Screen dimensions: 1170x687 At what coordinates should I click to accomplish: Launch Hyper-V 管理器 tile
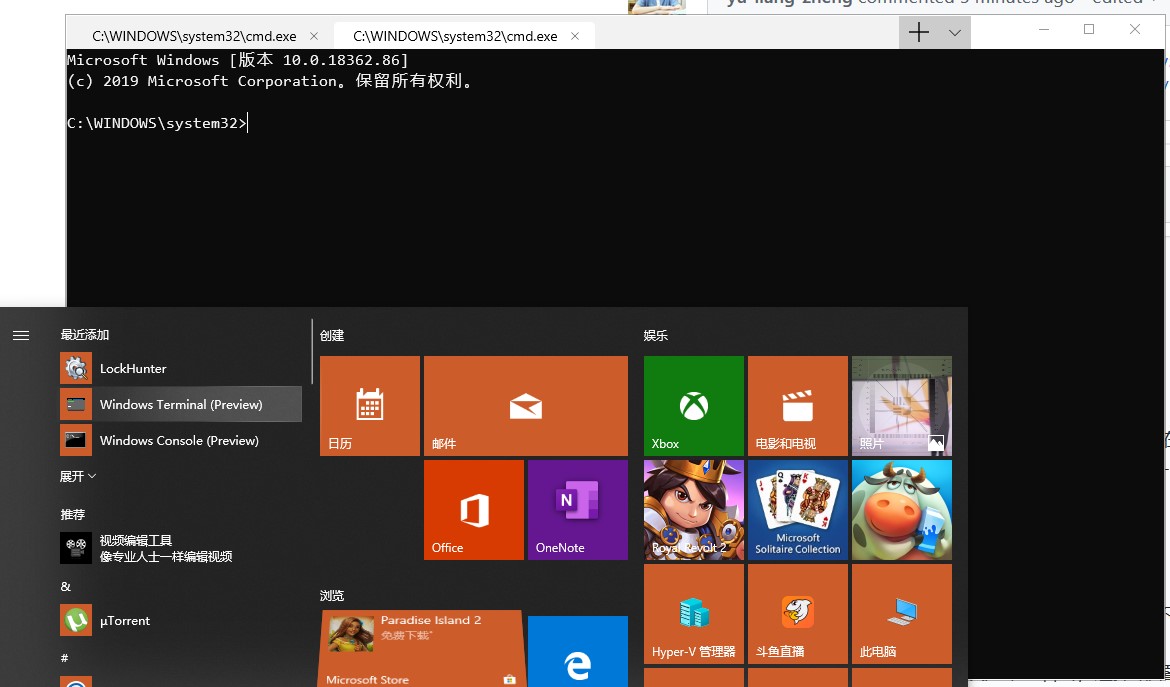(694, 614)
